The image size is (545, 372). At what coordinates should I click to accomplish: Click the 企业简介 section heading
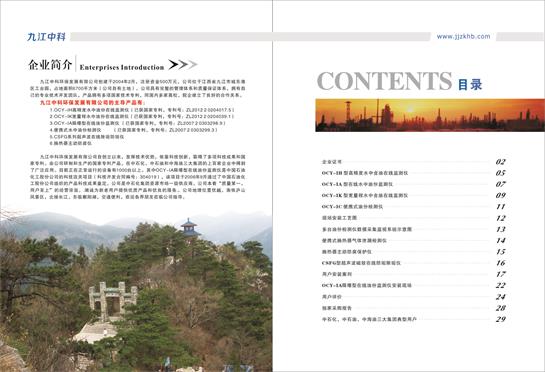tap(50, 65)
